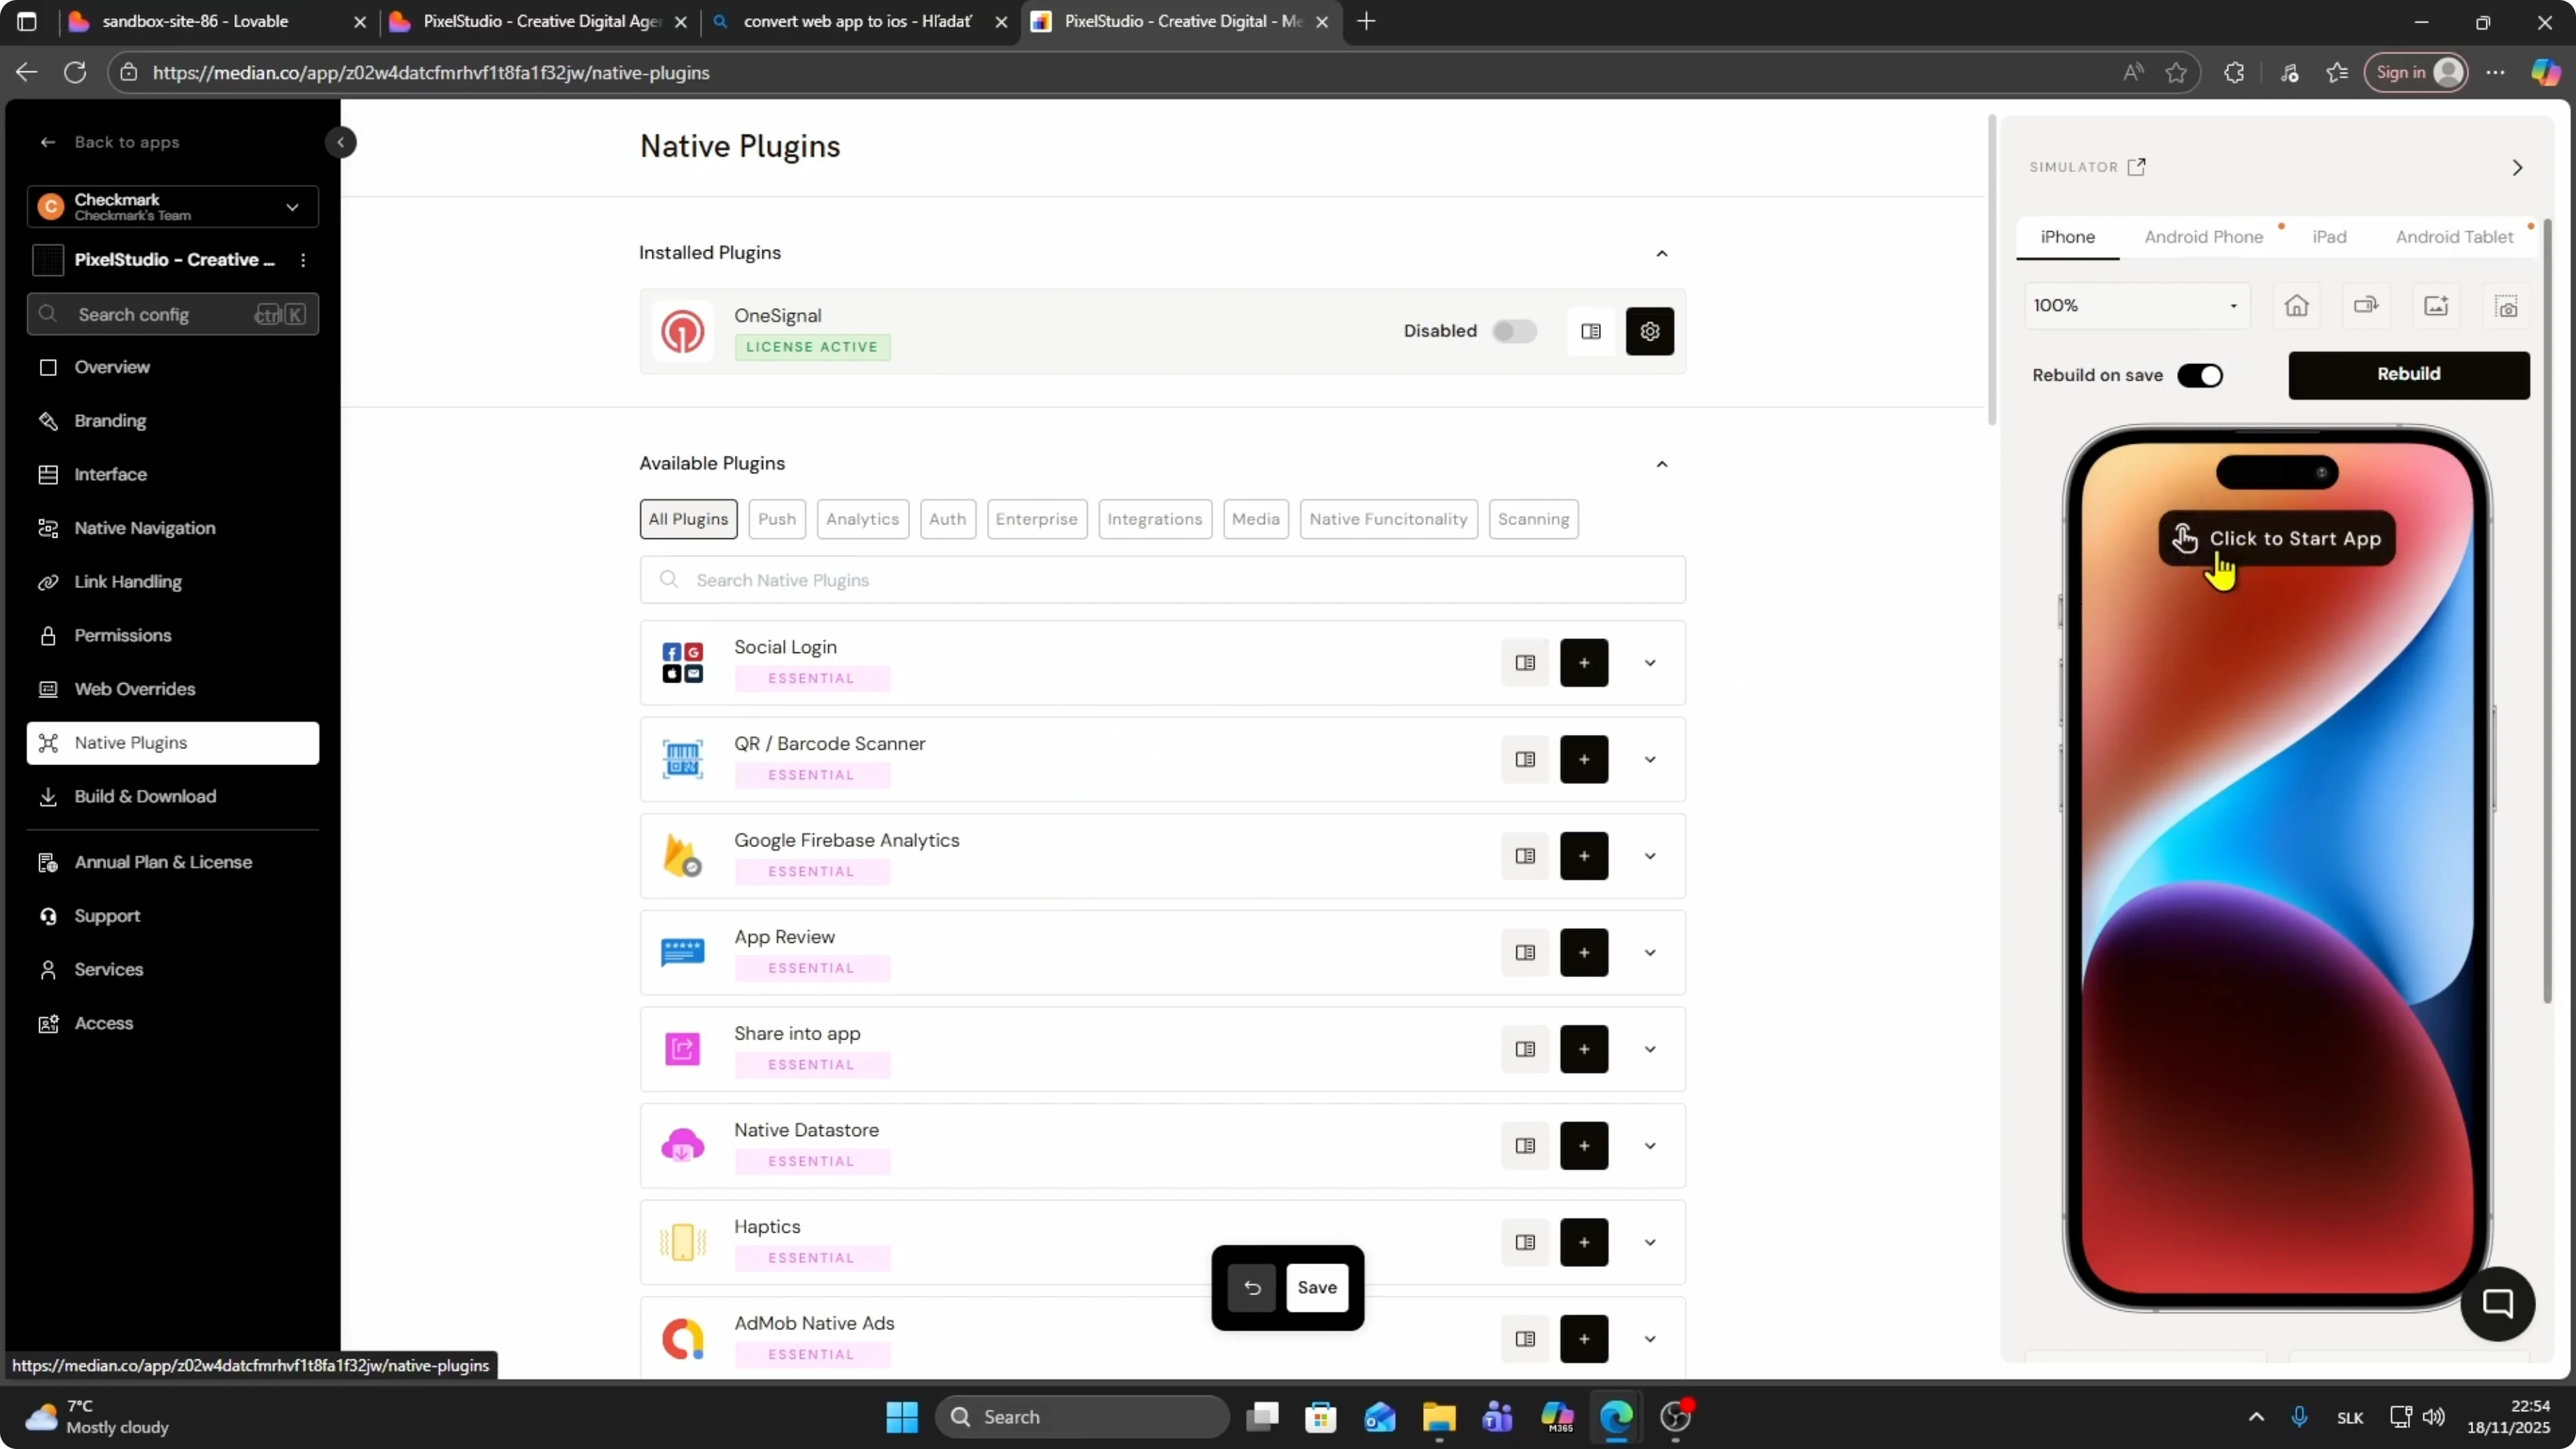The image size is (2576, 1449).
Task: Add the Native Datastore plugin
Action: click(1584, 1146)
